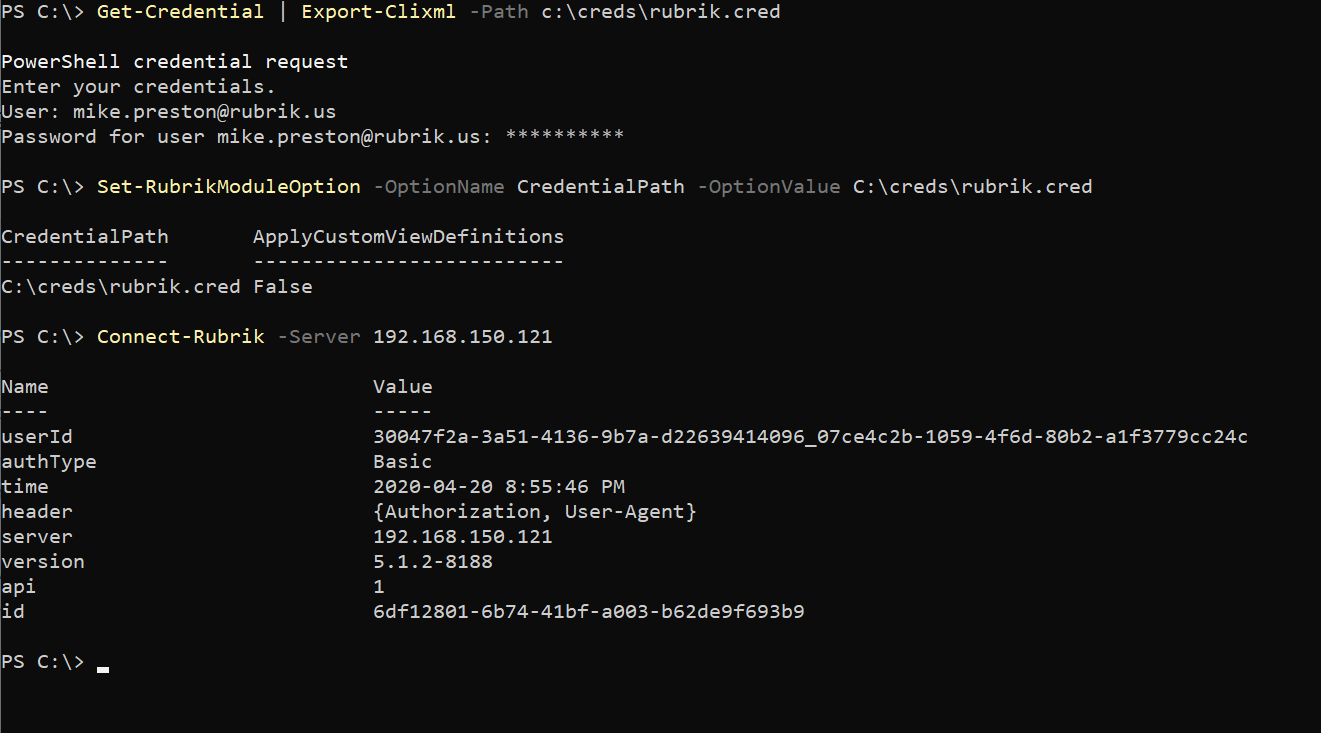The width and height of the screenshot is (1321, 733).
Task: Click the blinking cursor at last prompt
Action: 103,669
